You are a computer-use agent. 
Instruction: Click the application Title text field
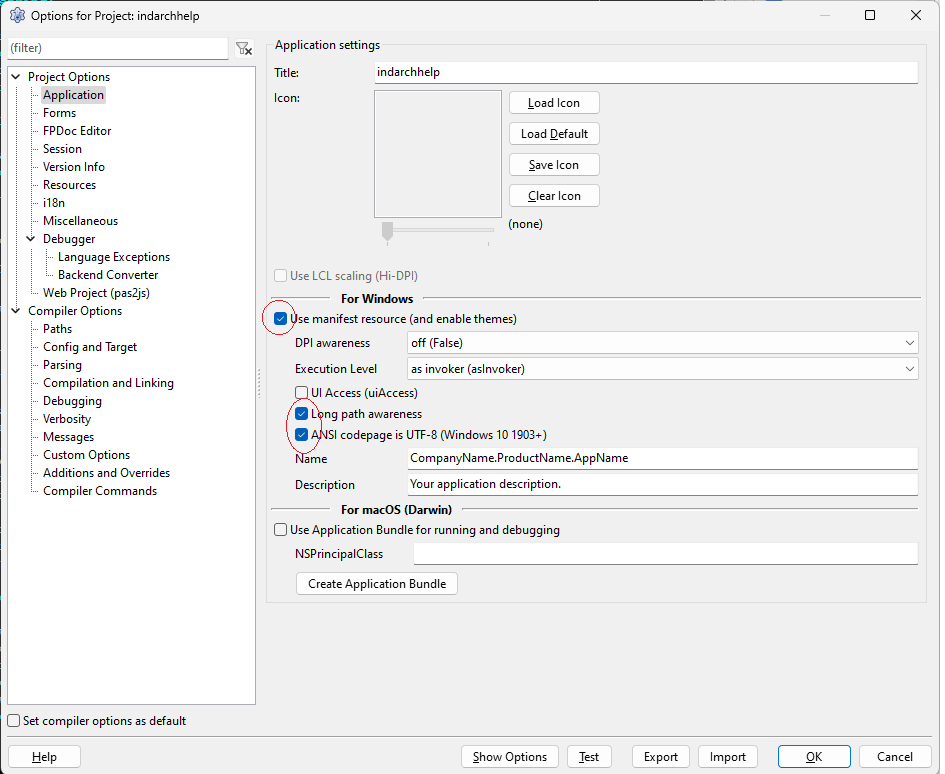644,73
